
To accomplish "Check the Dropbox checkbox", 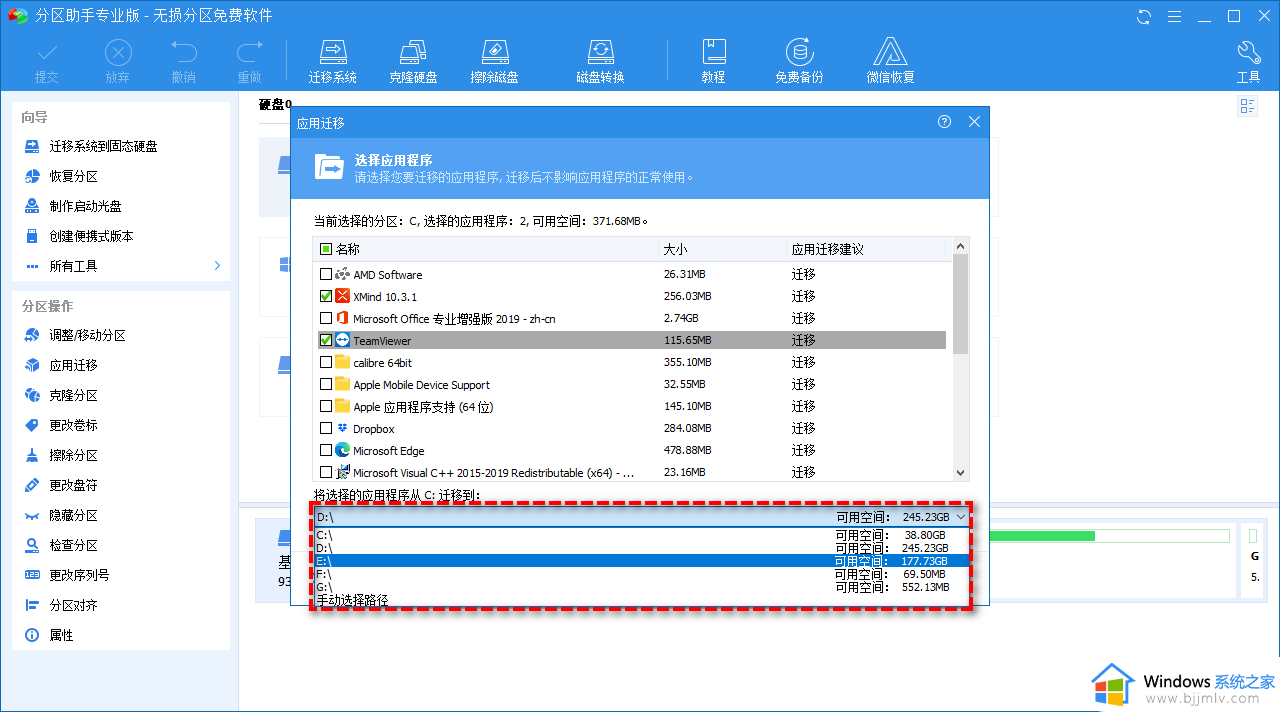I will point(326,428).
